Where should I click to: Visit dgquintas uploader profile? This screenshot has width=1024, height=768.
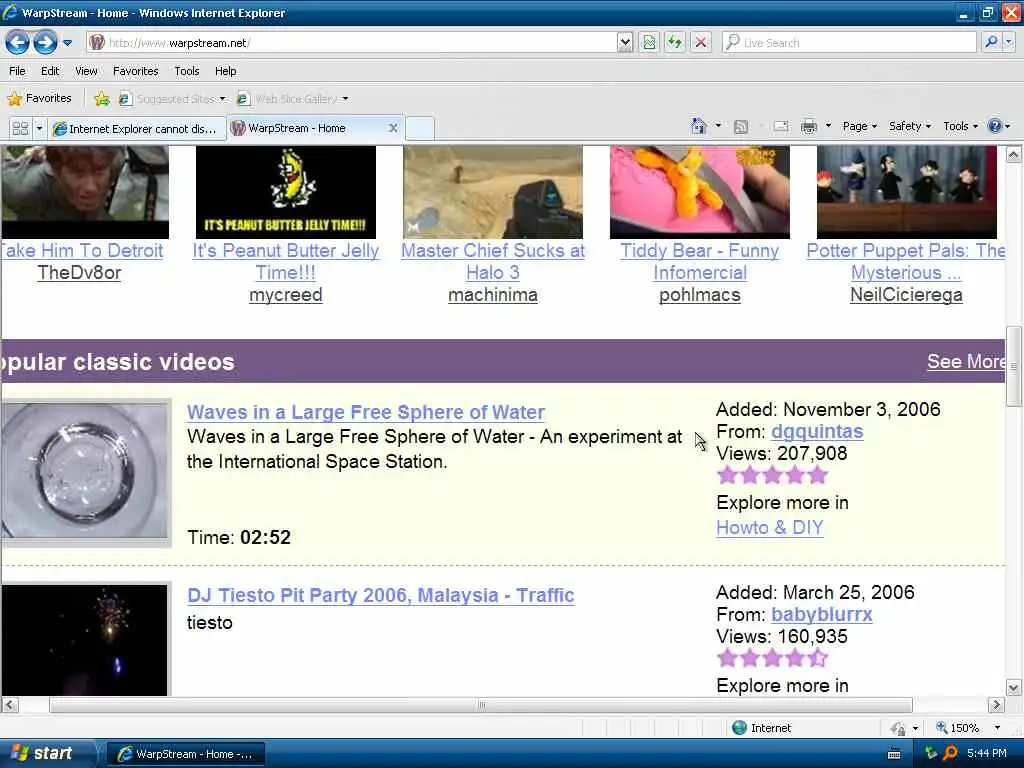point(817,432)
